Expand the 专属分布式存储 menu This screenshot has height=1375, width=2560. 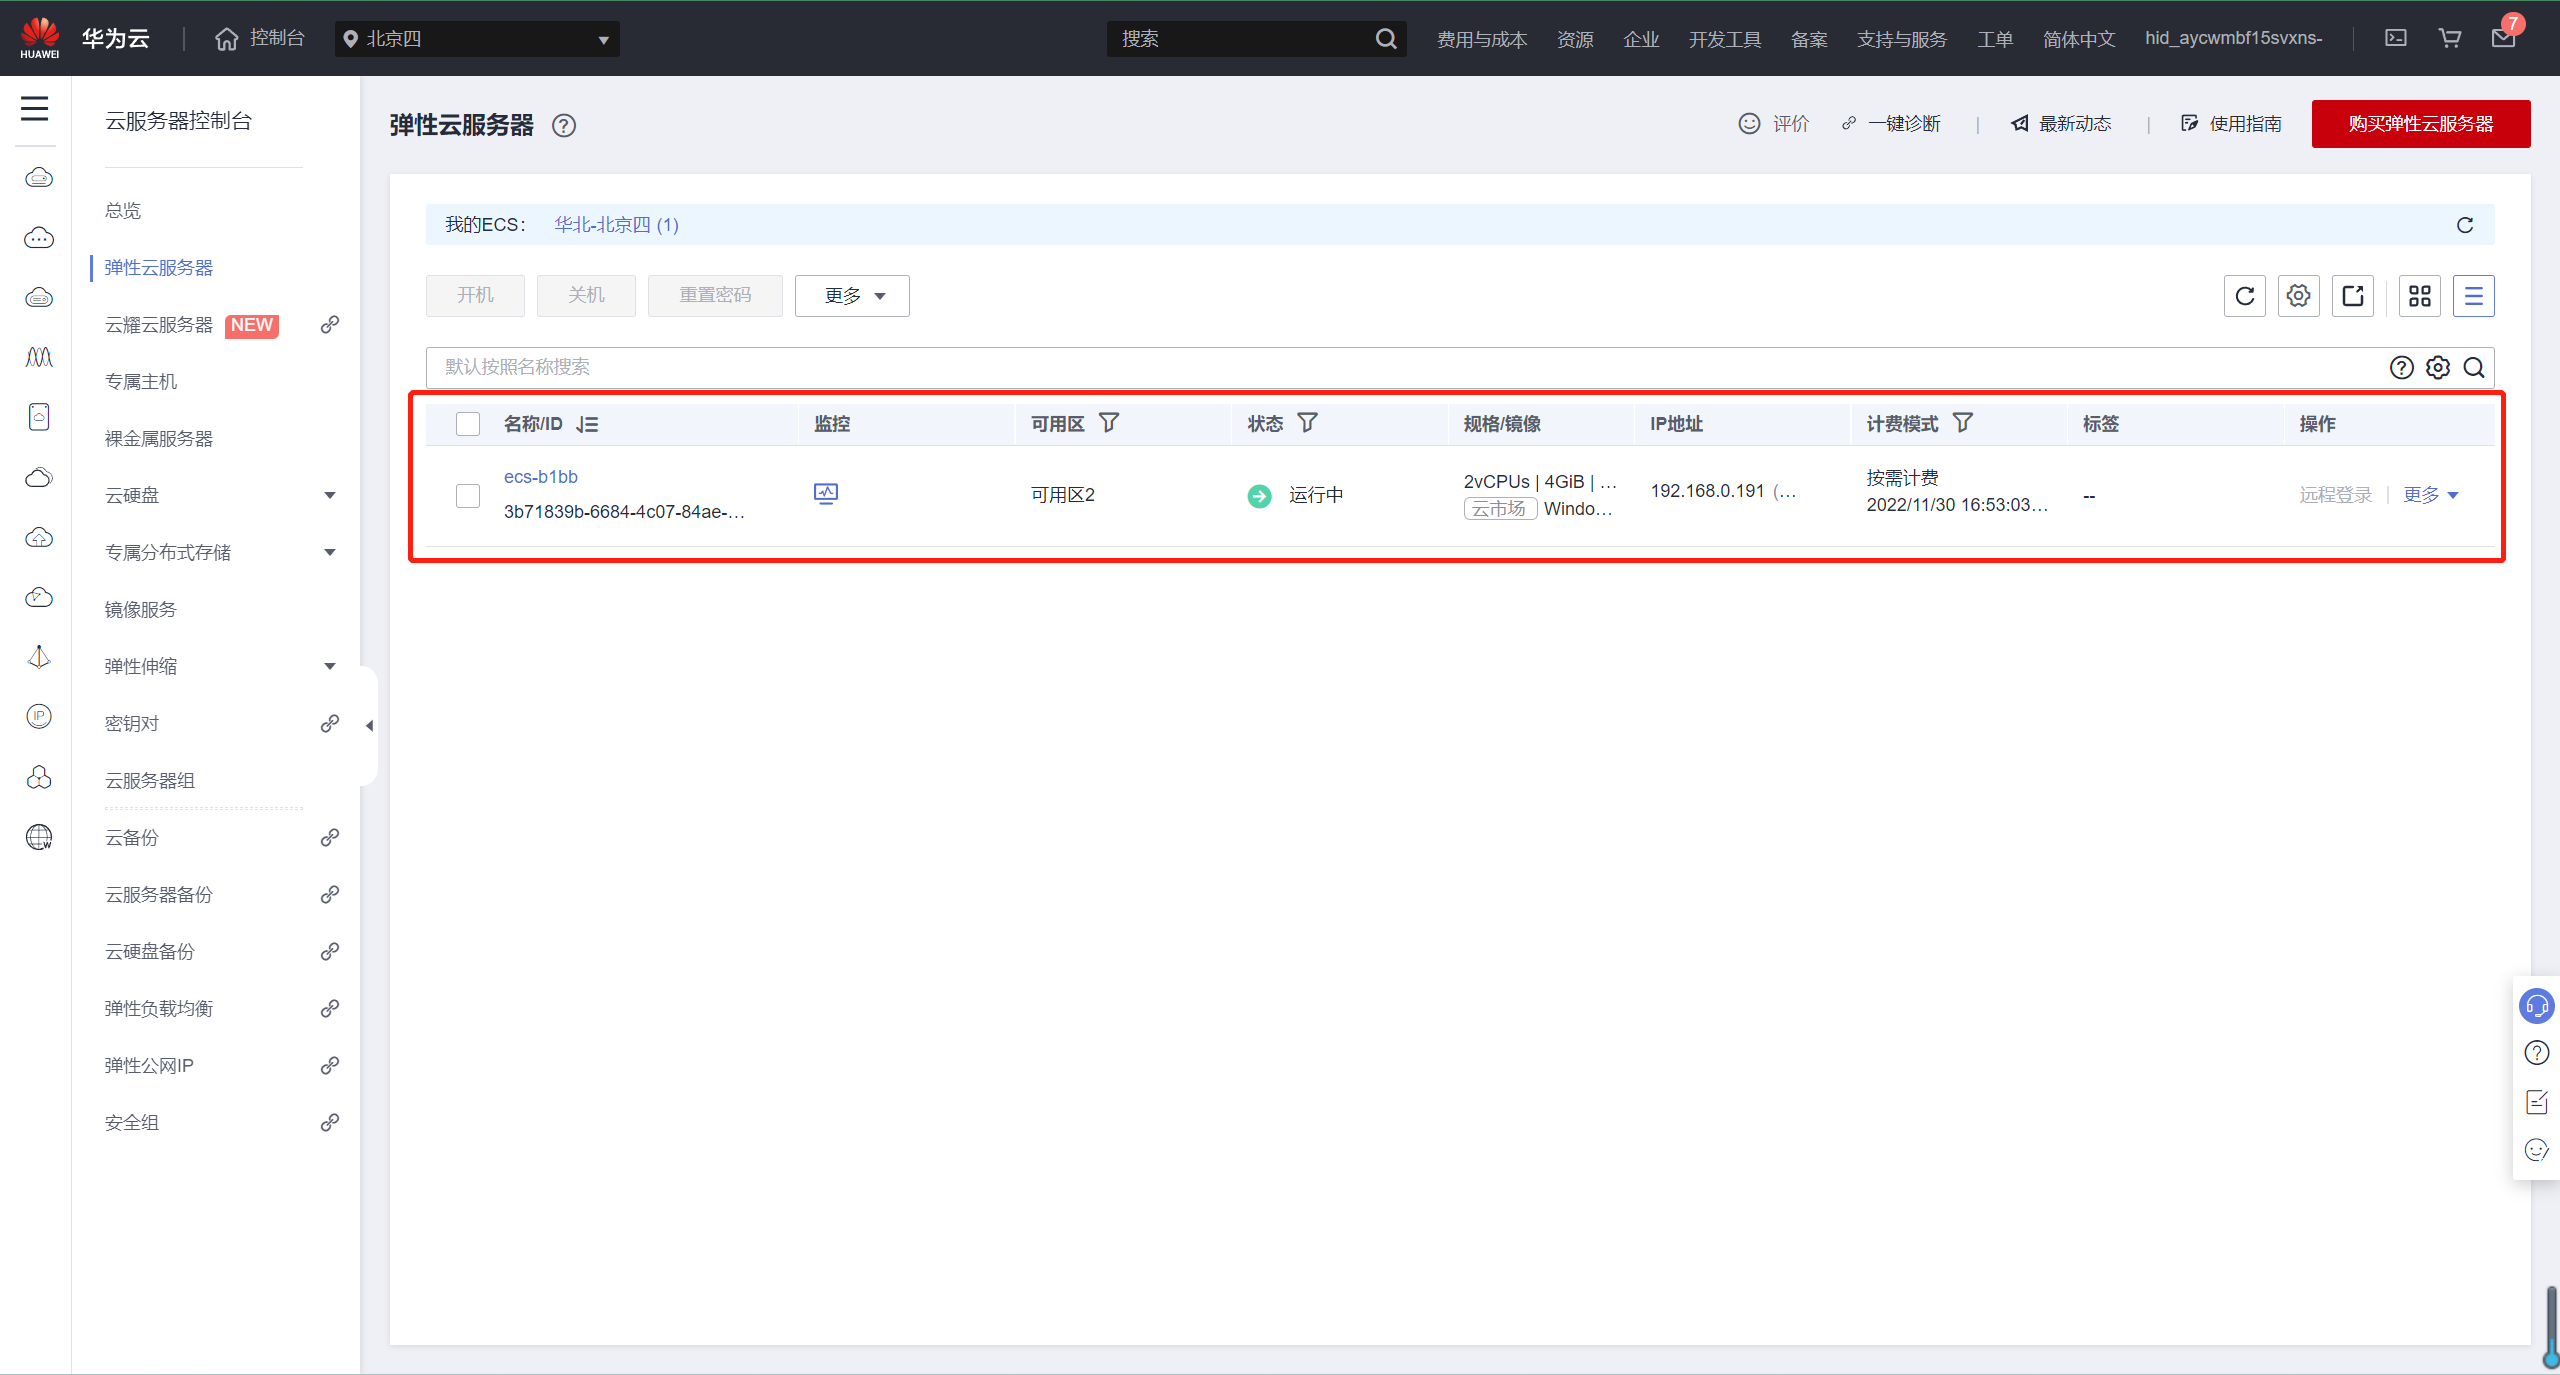[330, 552]
